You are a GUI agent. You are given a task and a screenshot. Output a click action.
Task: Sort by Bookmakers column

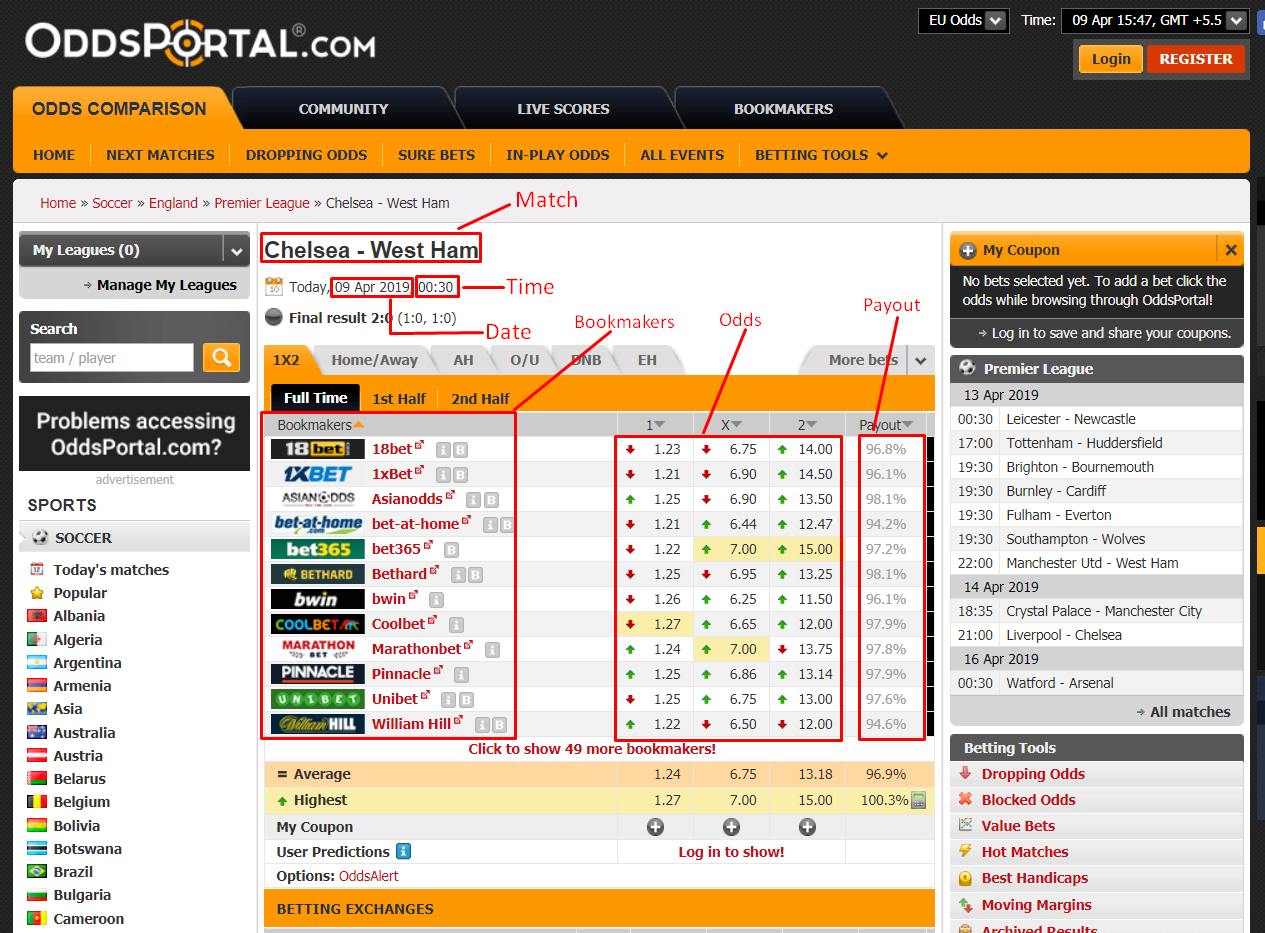(x=321, y=425)
